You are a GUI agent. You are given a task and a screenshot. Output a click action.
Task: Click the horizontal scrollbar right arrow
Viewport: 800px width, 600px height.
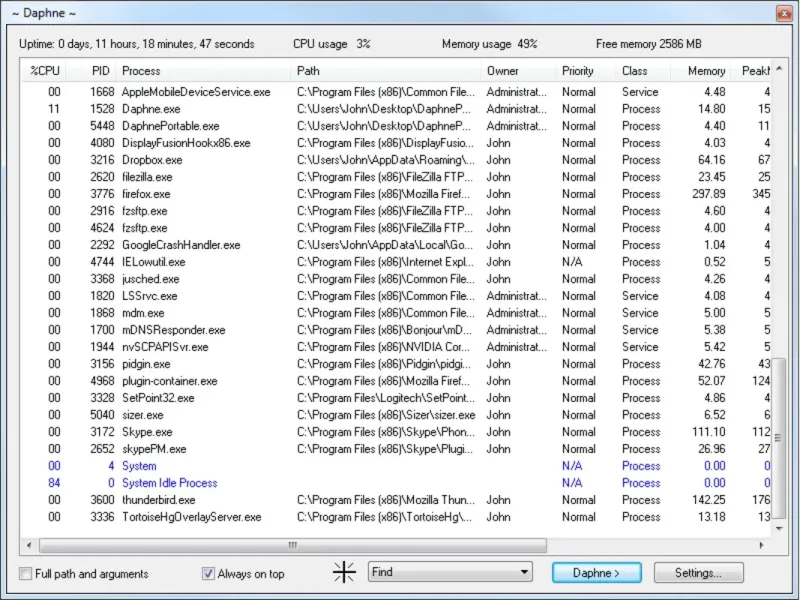[762, 545]
